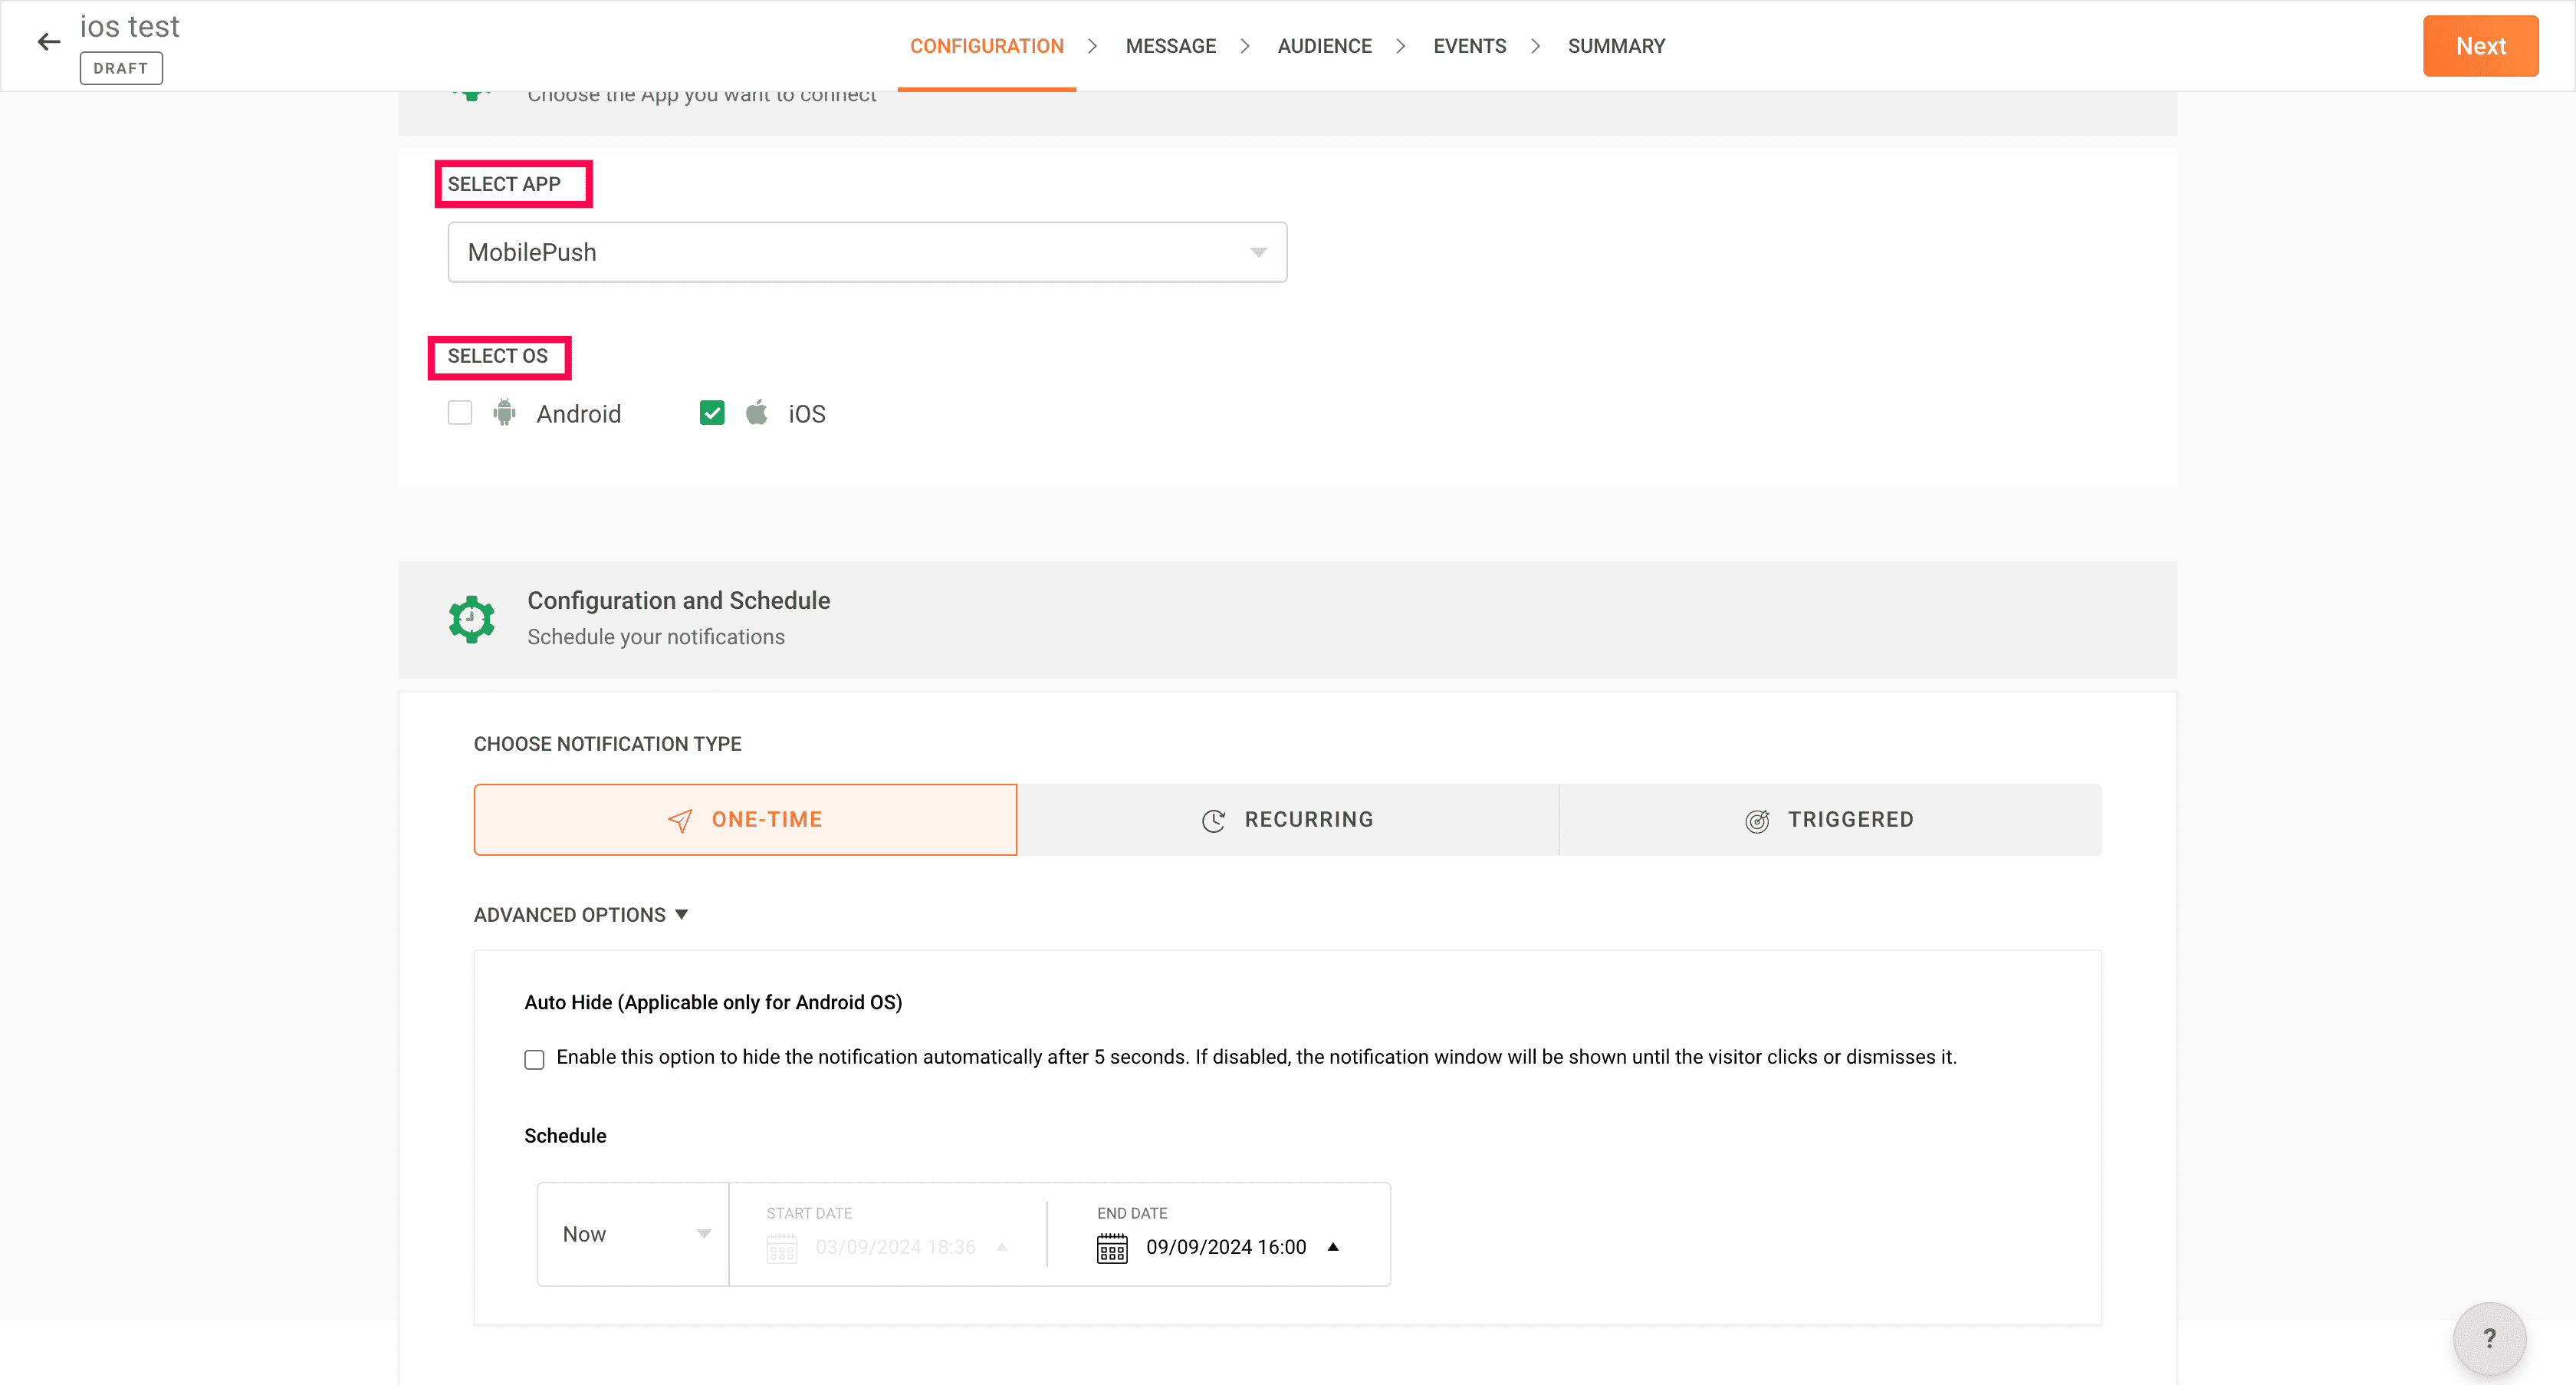The image size is (2576, 1385).
Task: Uncheck the iOS checkbox
Action: tap(712, 413)
